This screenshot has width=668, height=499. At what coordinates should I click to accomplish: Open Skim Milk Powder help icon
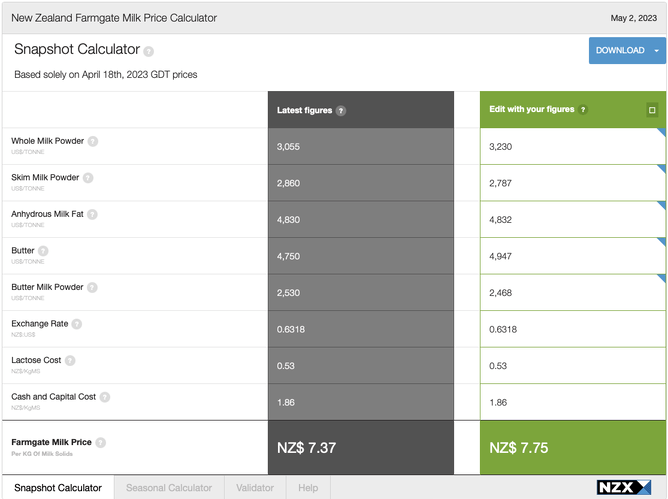pos(88,178)
